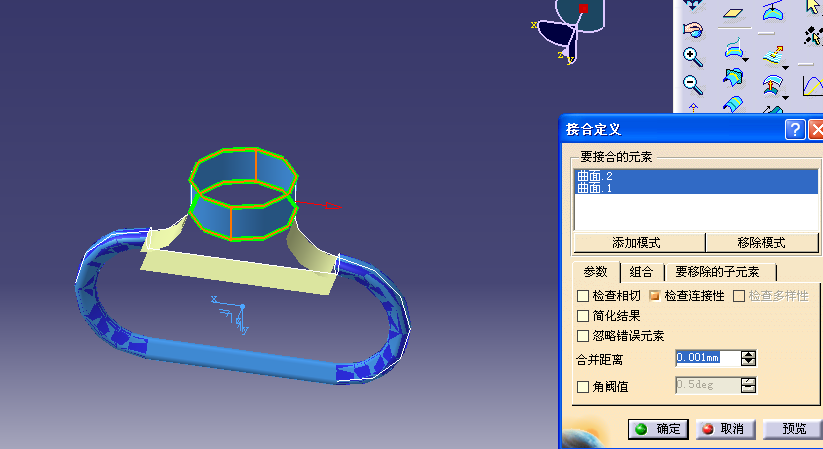Click the help question mark button
The image size is (823, 449).
795,129
